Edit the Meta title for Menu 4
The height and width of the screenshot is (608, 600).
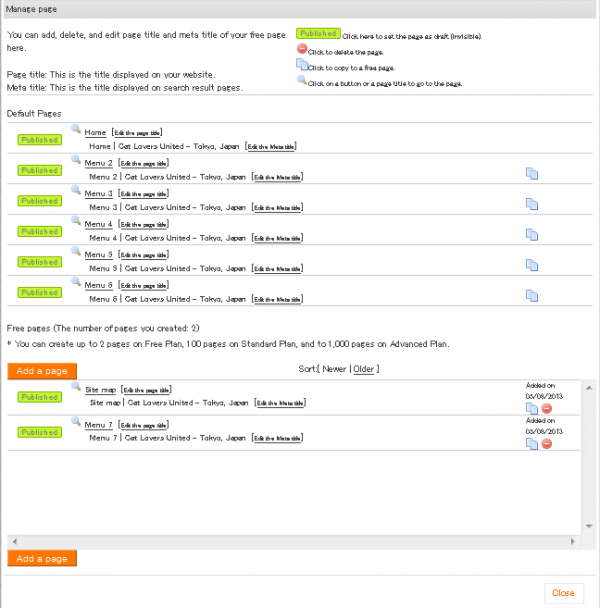(x=277, y=238)
